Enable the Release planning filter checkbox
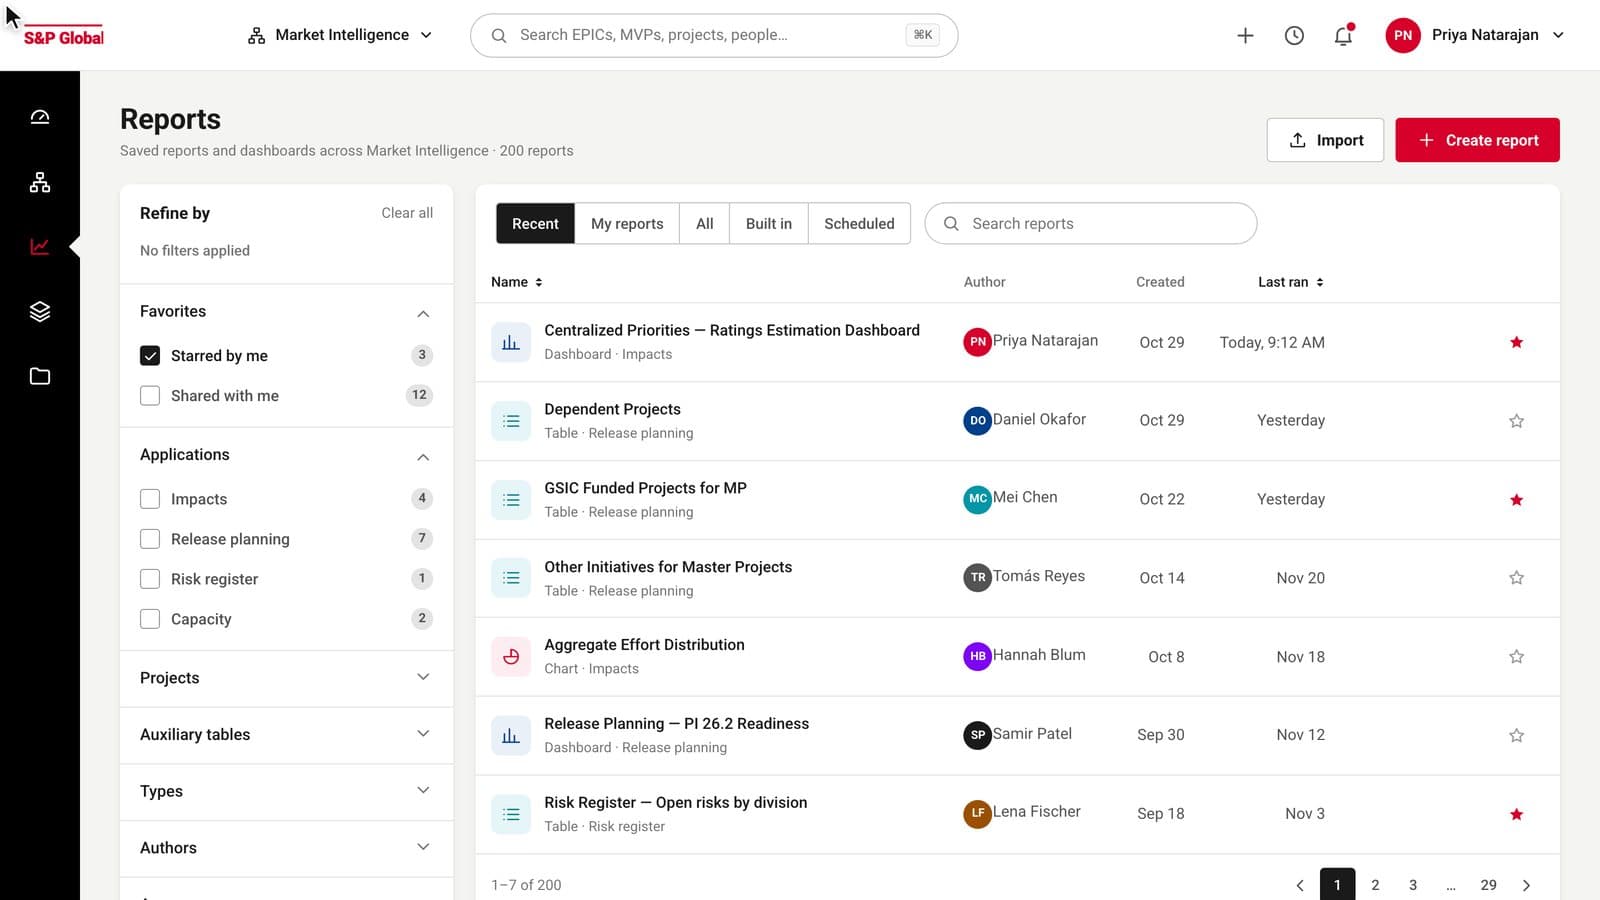The image size is (1600, 900). 150,538
